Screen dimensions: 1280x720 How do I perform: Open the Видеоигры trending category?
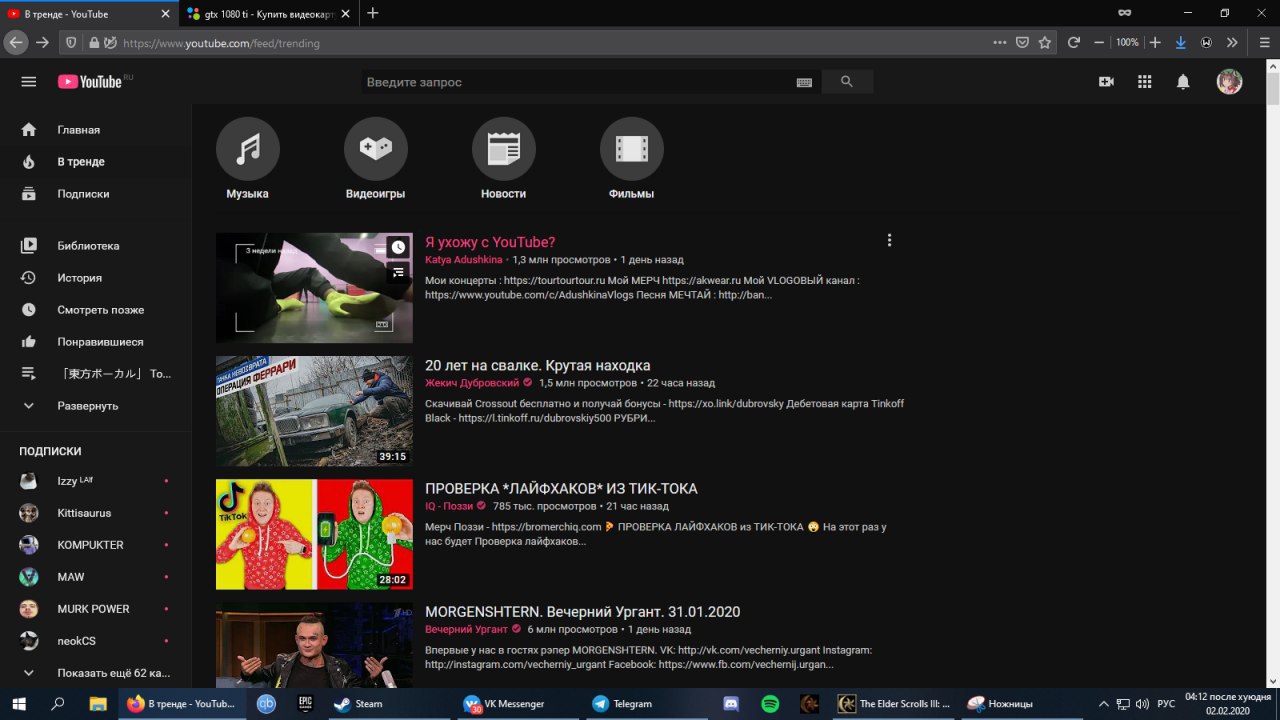point(376,159)
